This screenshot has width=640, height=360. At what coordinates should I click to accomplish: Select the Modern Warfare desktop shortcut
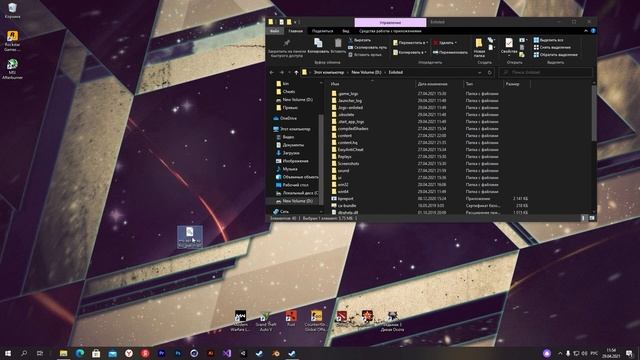click(x=240, y=320)
